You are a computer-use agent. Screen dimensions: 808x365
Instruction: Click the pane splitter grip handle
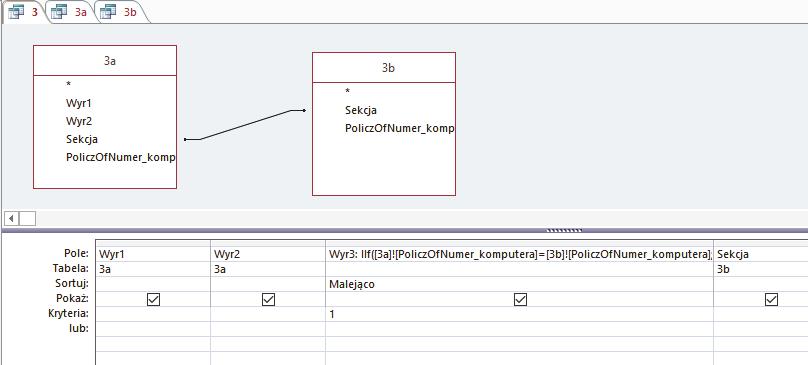pyautogui.click(x=564, y=230)
